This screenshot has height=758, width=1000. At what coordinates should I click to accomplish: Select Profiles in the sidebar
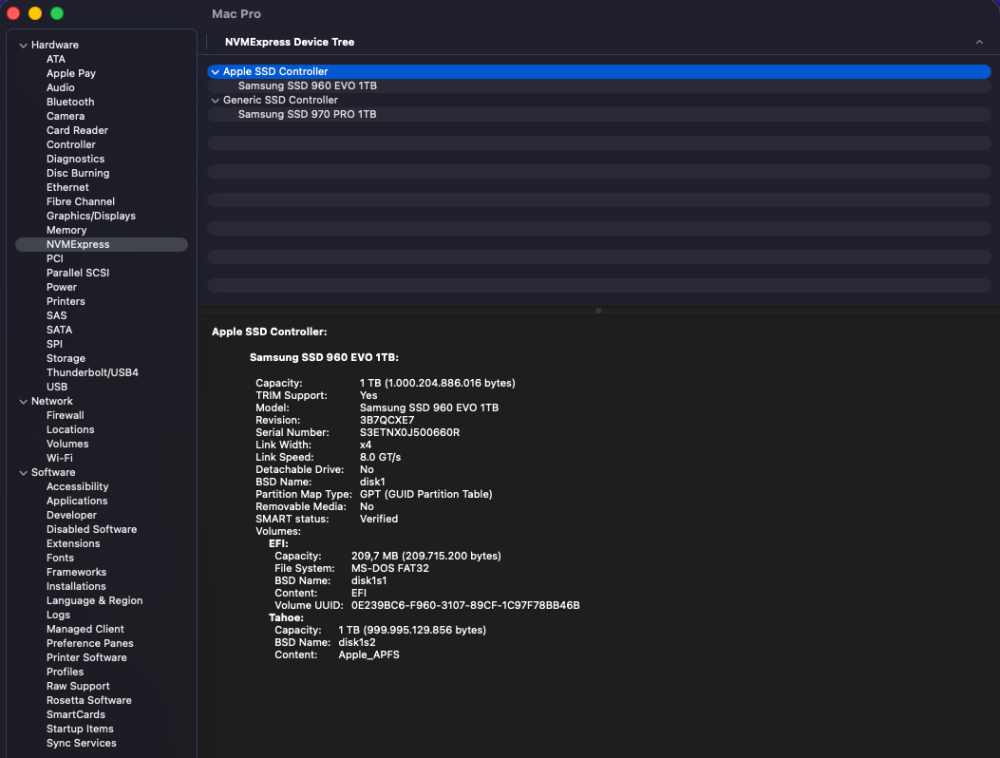click(x=64, y=672)
